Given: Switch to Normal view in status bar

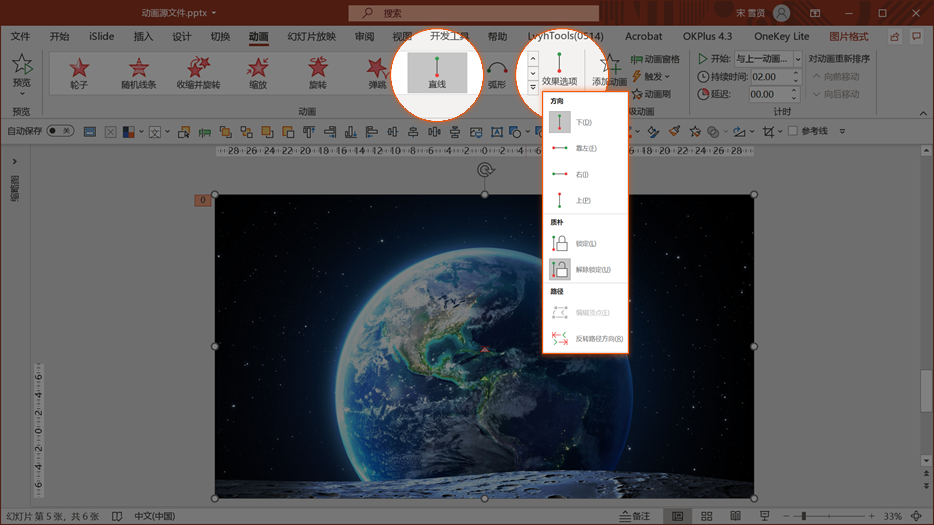Looking at the screenshot, I should coord(677,516).
